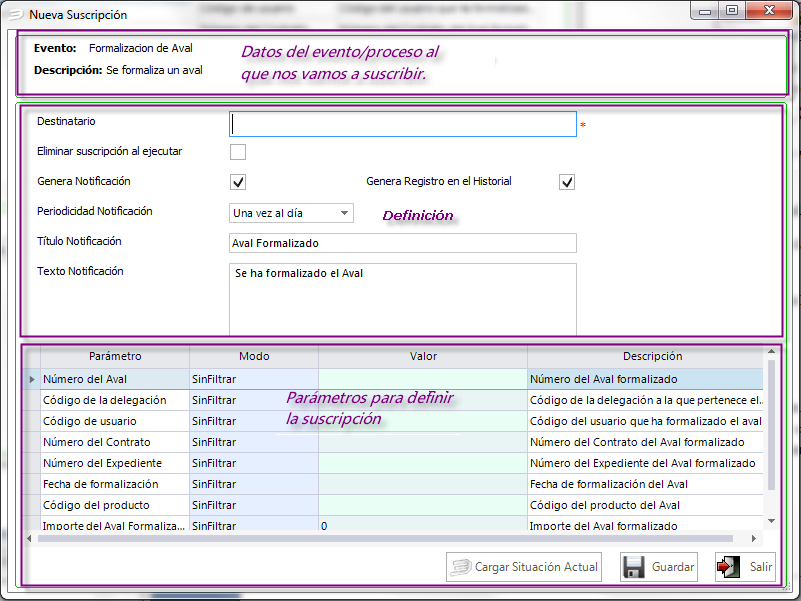Uncheck Genera Notificación checkbox
This screenshot has height=601, width=801.
238,182
